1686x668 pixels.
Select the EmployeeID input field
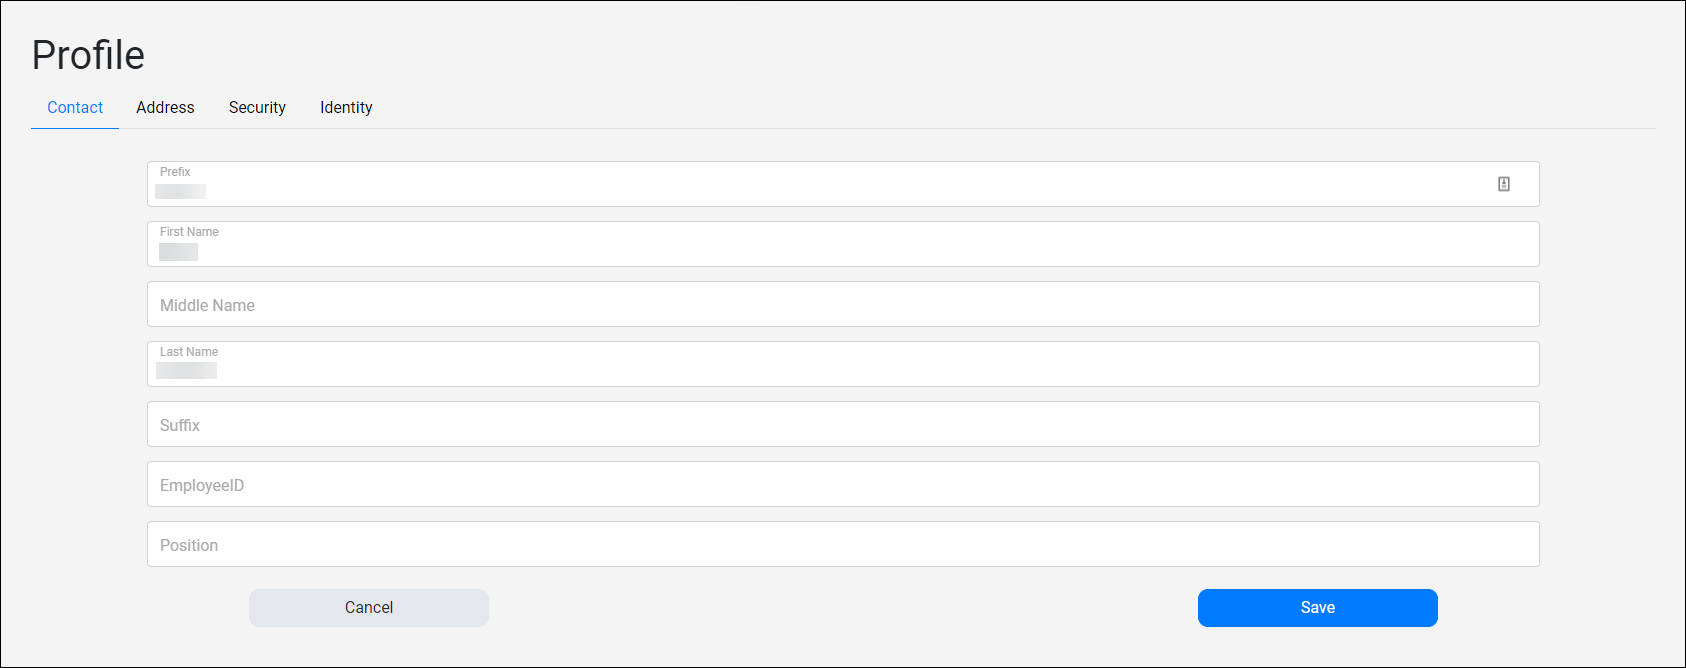(x=843, y=484)
